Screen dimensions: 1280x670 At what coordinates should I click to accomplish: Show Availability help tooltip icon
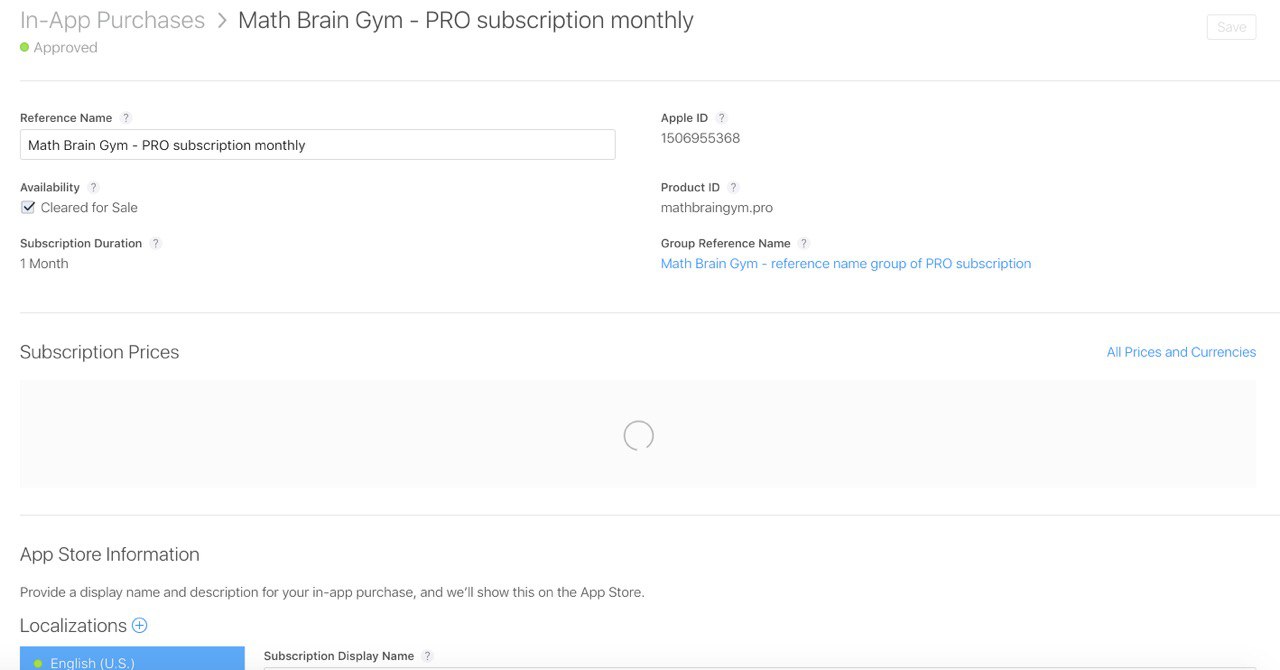tap(93, 188)
